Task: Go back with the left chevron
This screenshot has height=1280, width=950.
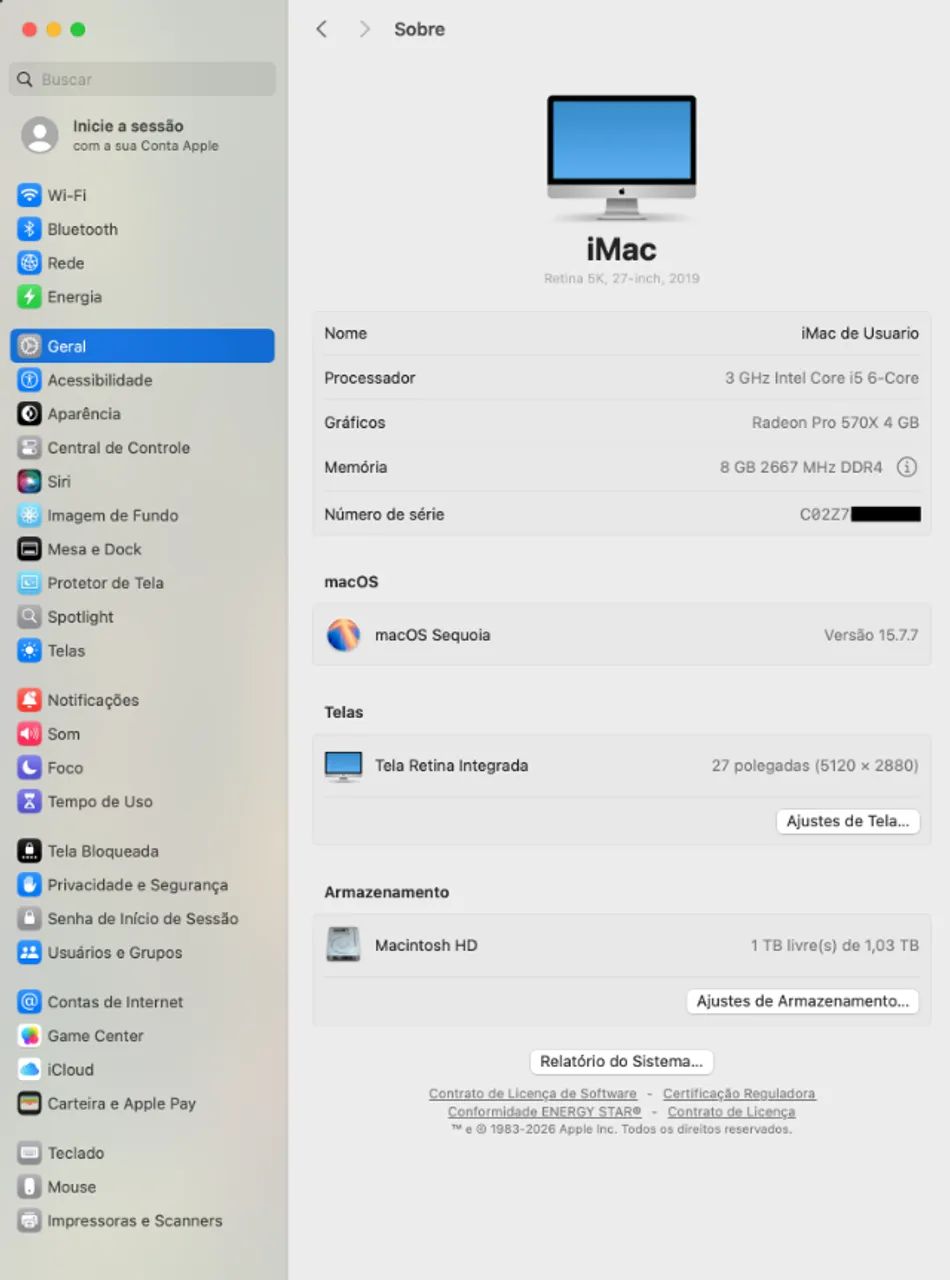Action: tap(322, 29)
